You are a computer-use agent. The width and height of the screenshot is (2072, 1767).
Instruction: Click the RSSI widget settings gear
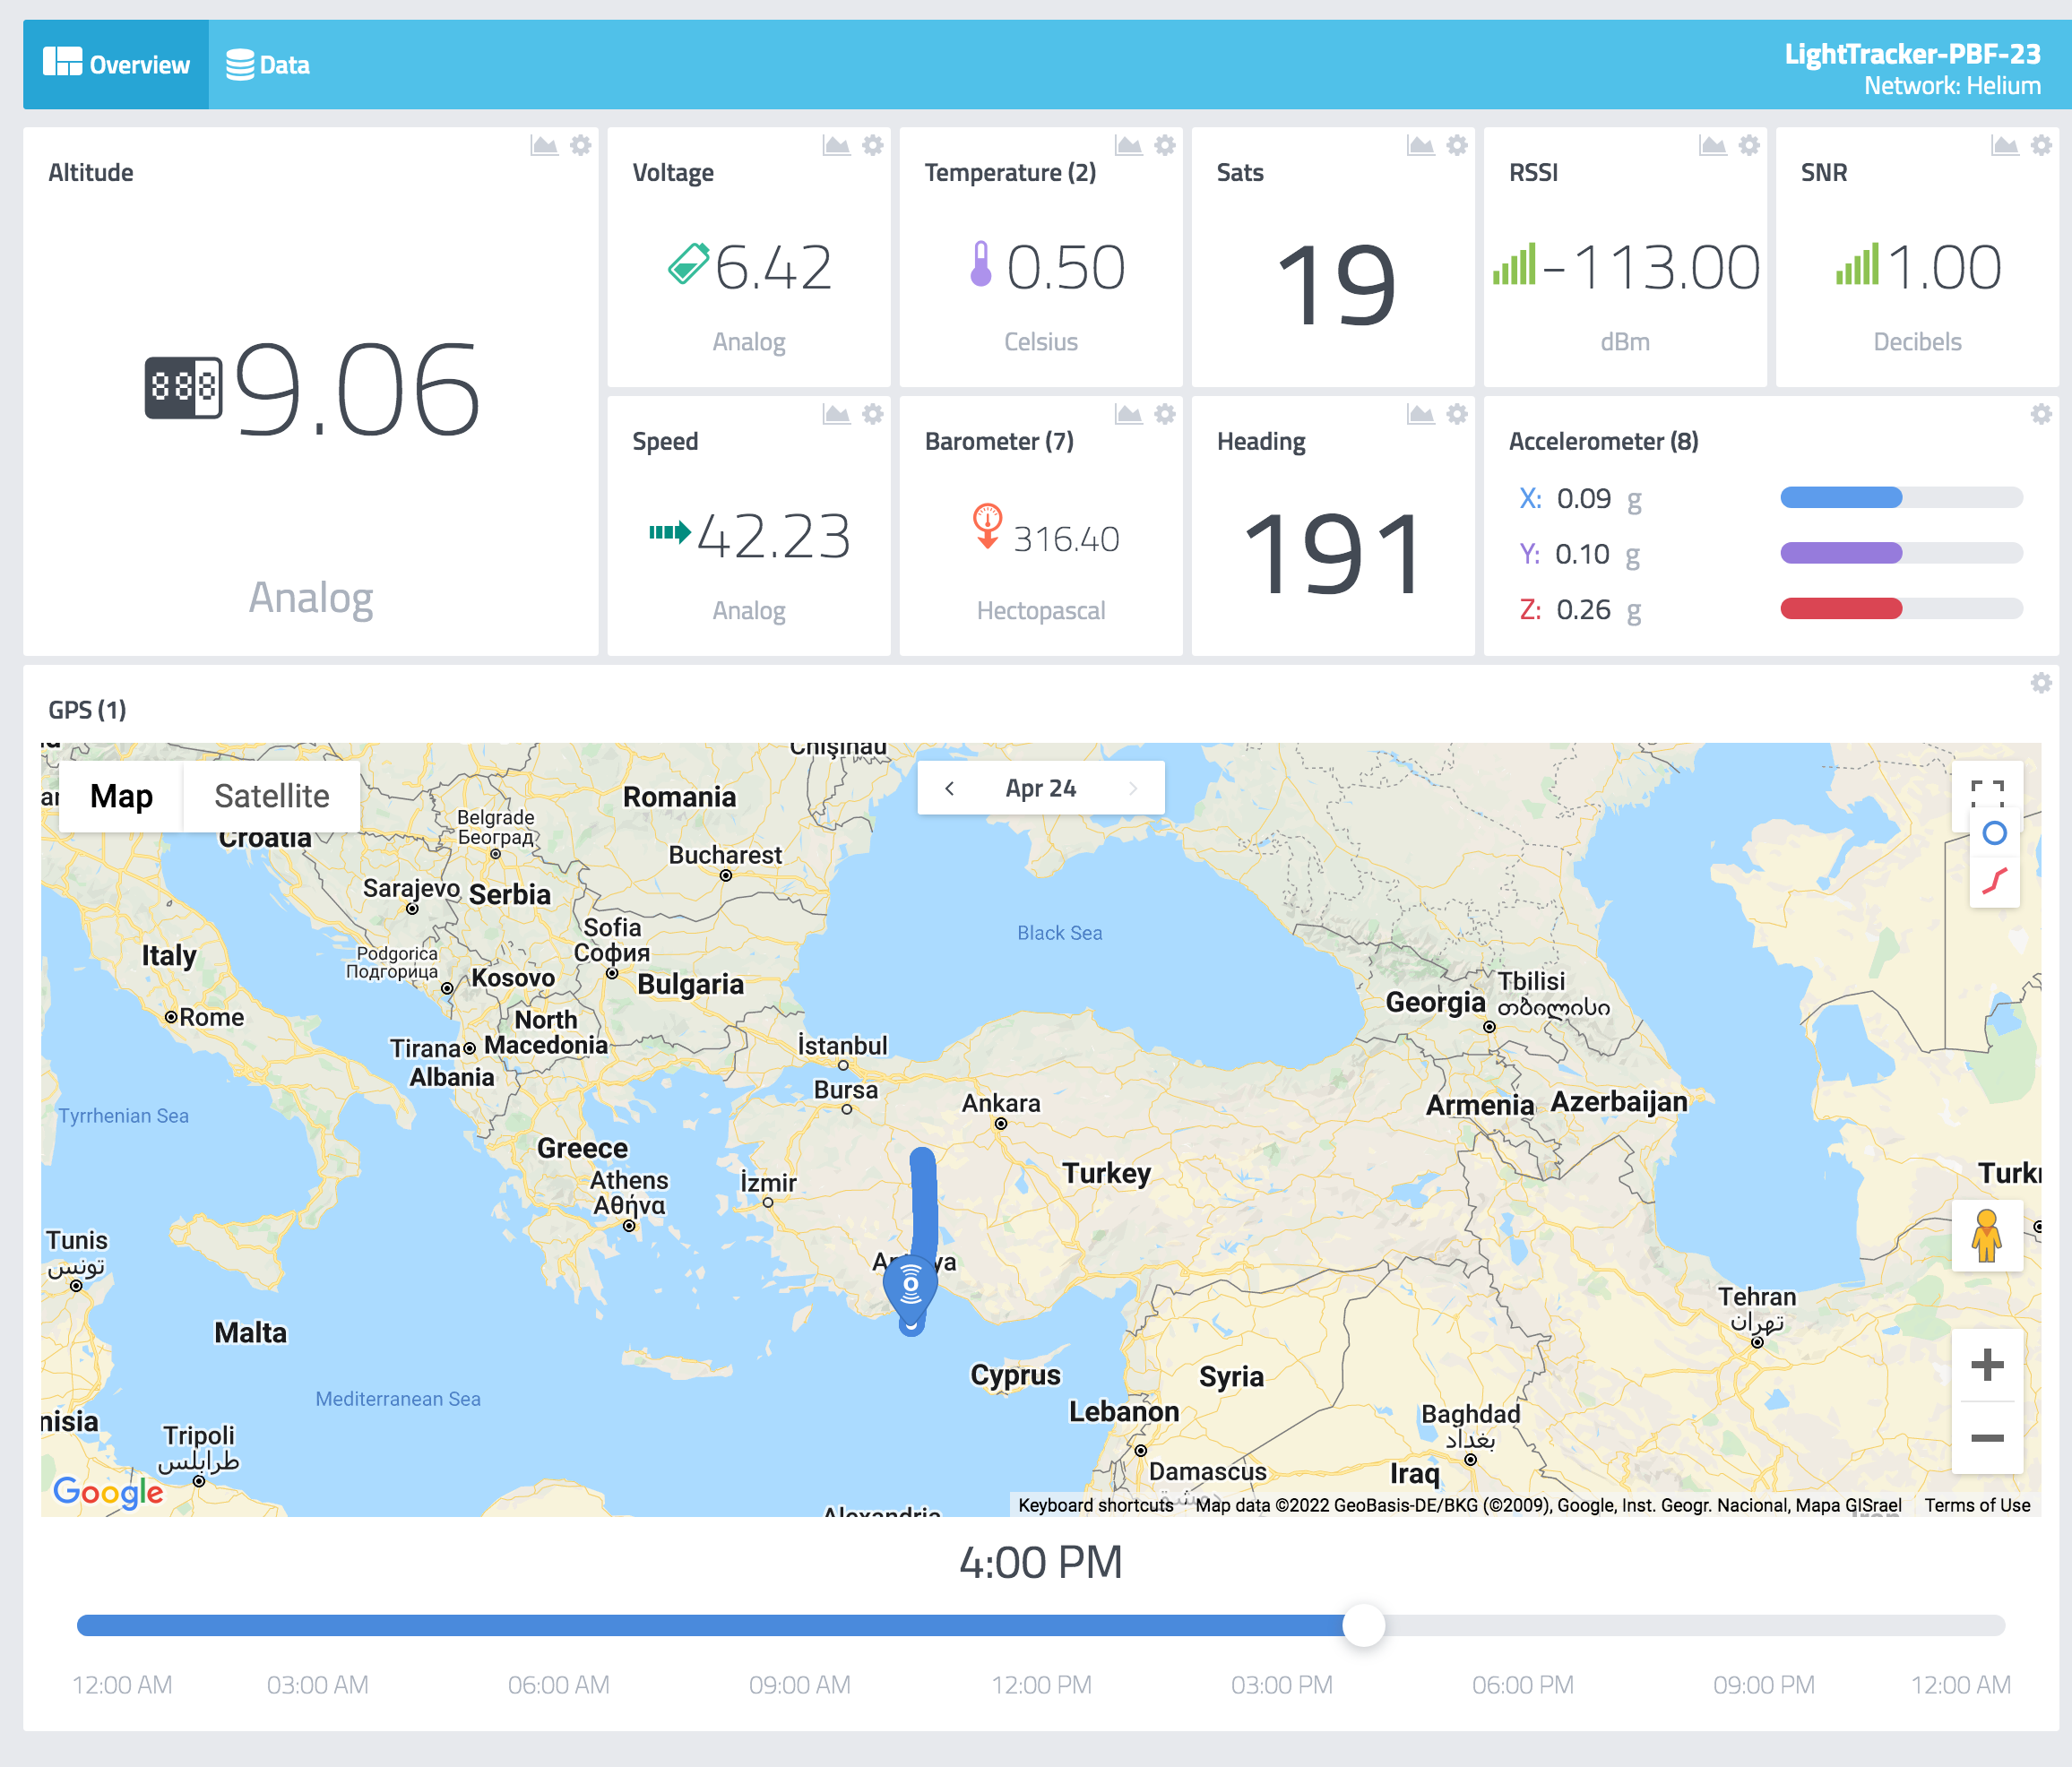[x=1749, y=146]
